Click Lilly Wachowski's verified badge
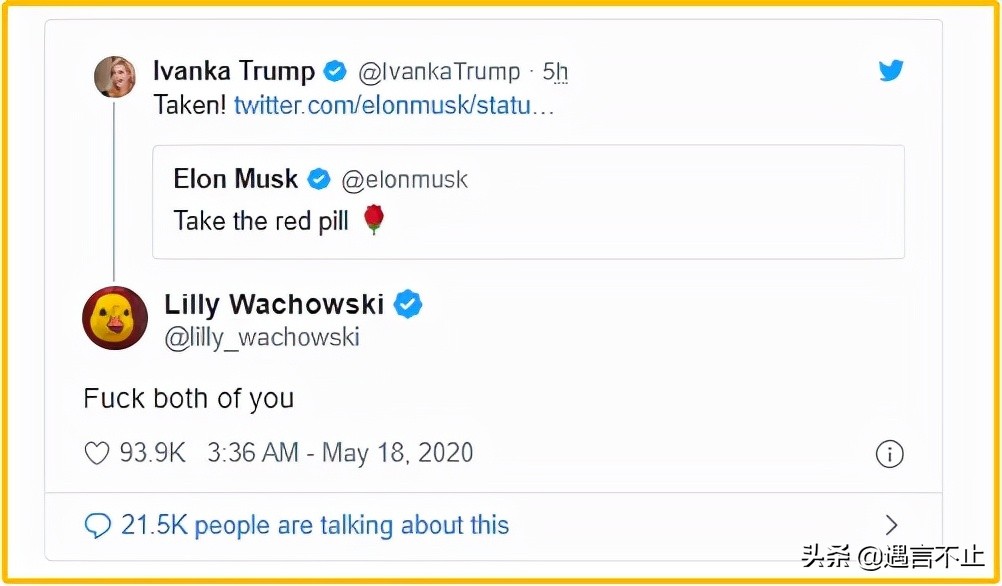 coord(407,304)
